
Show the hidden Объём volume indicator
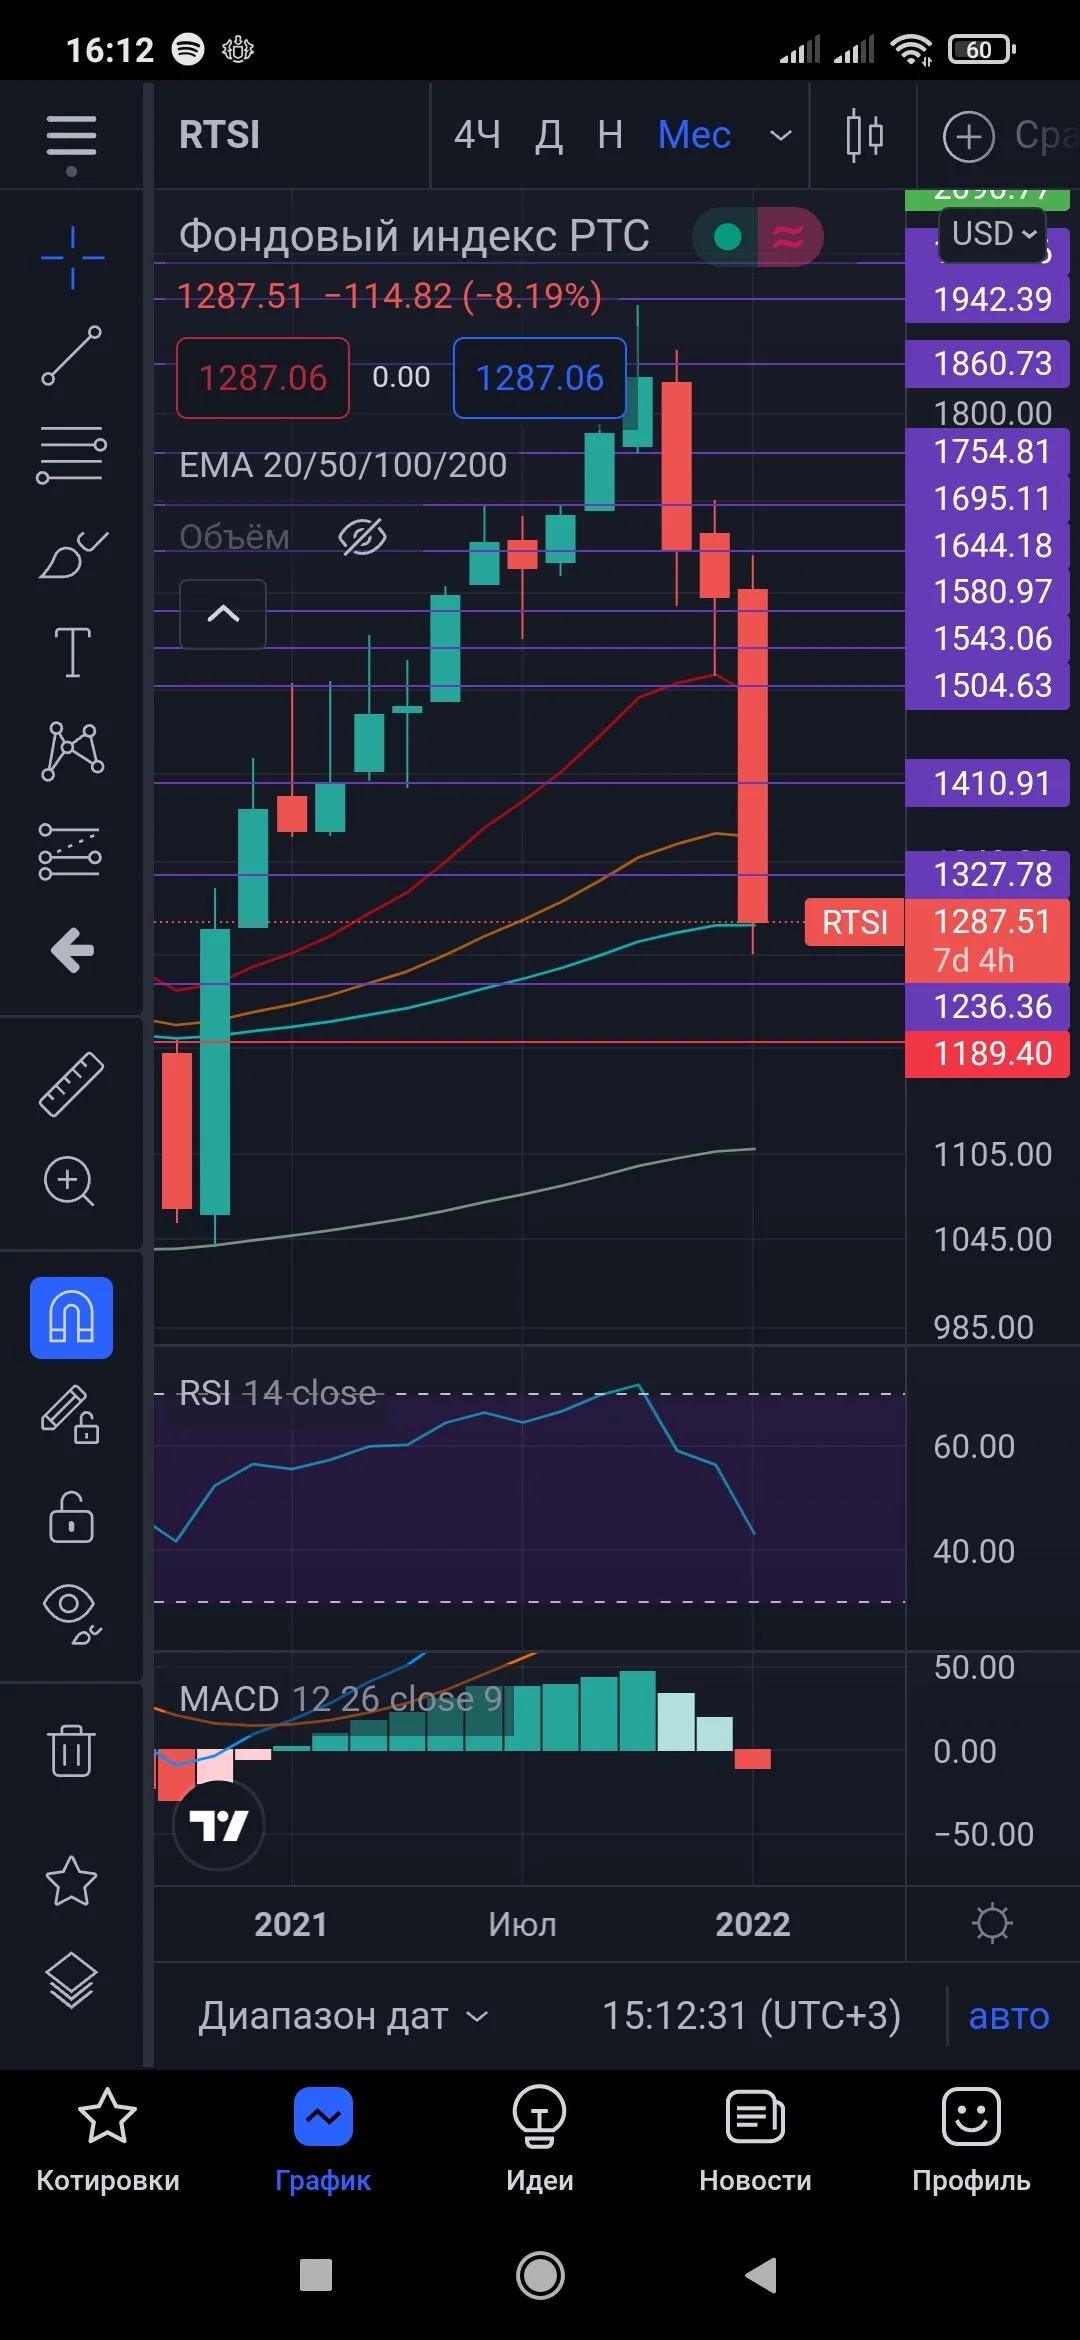pos(362,537)
